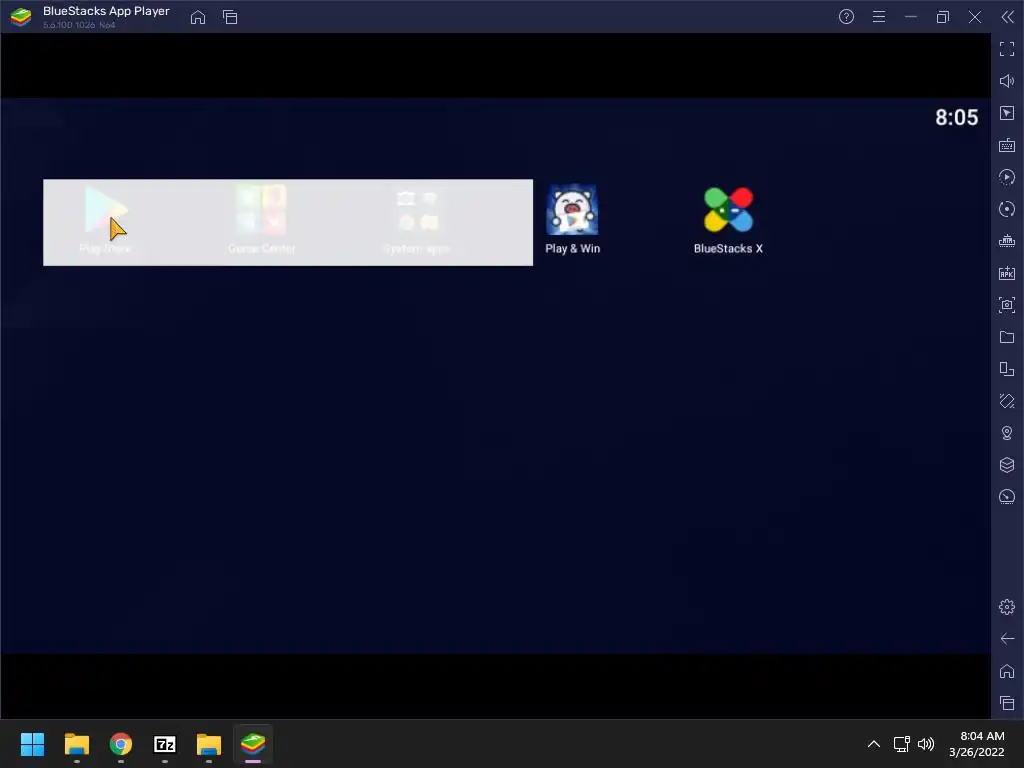This screenshot has height=768, width=1024.
Task: Open File Explorer beside the Start button
Action: (76, 744)
